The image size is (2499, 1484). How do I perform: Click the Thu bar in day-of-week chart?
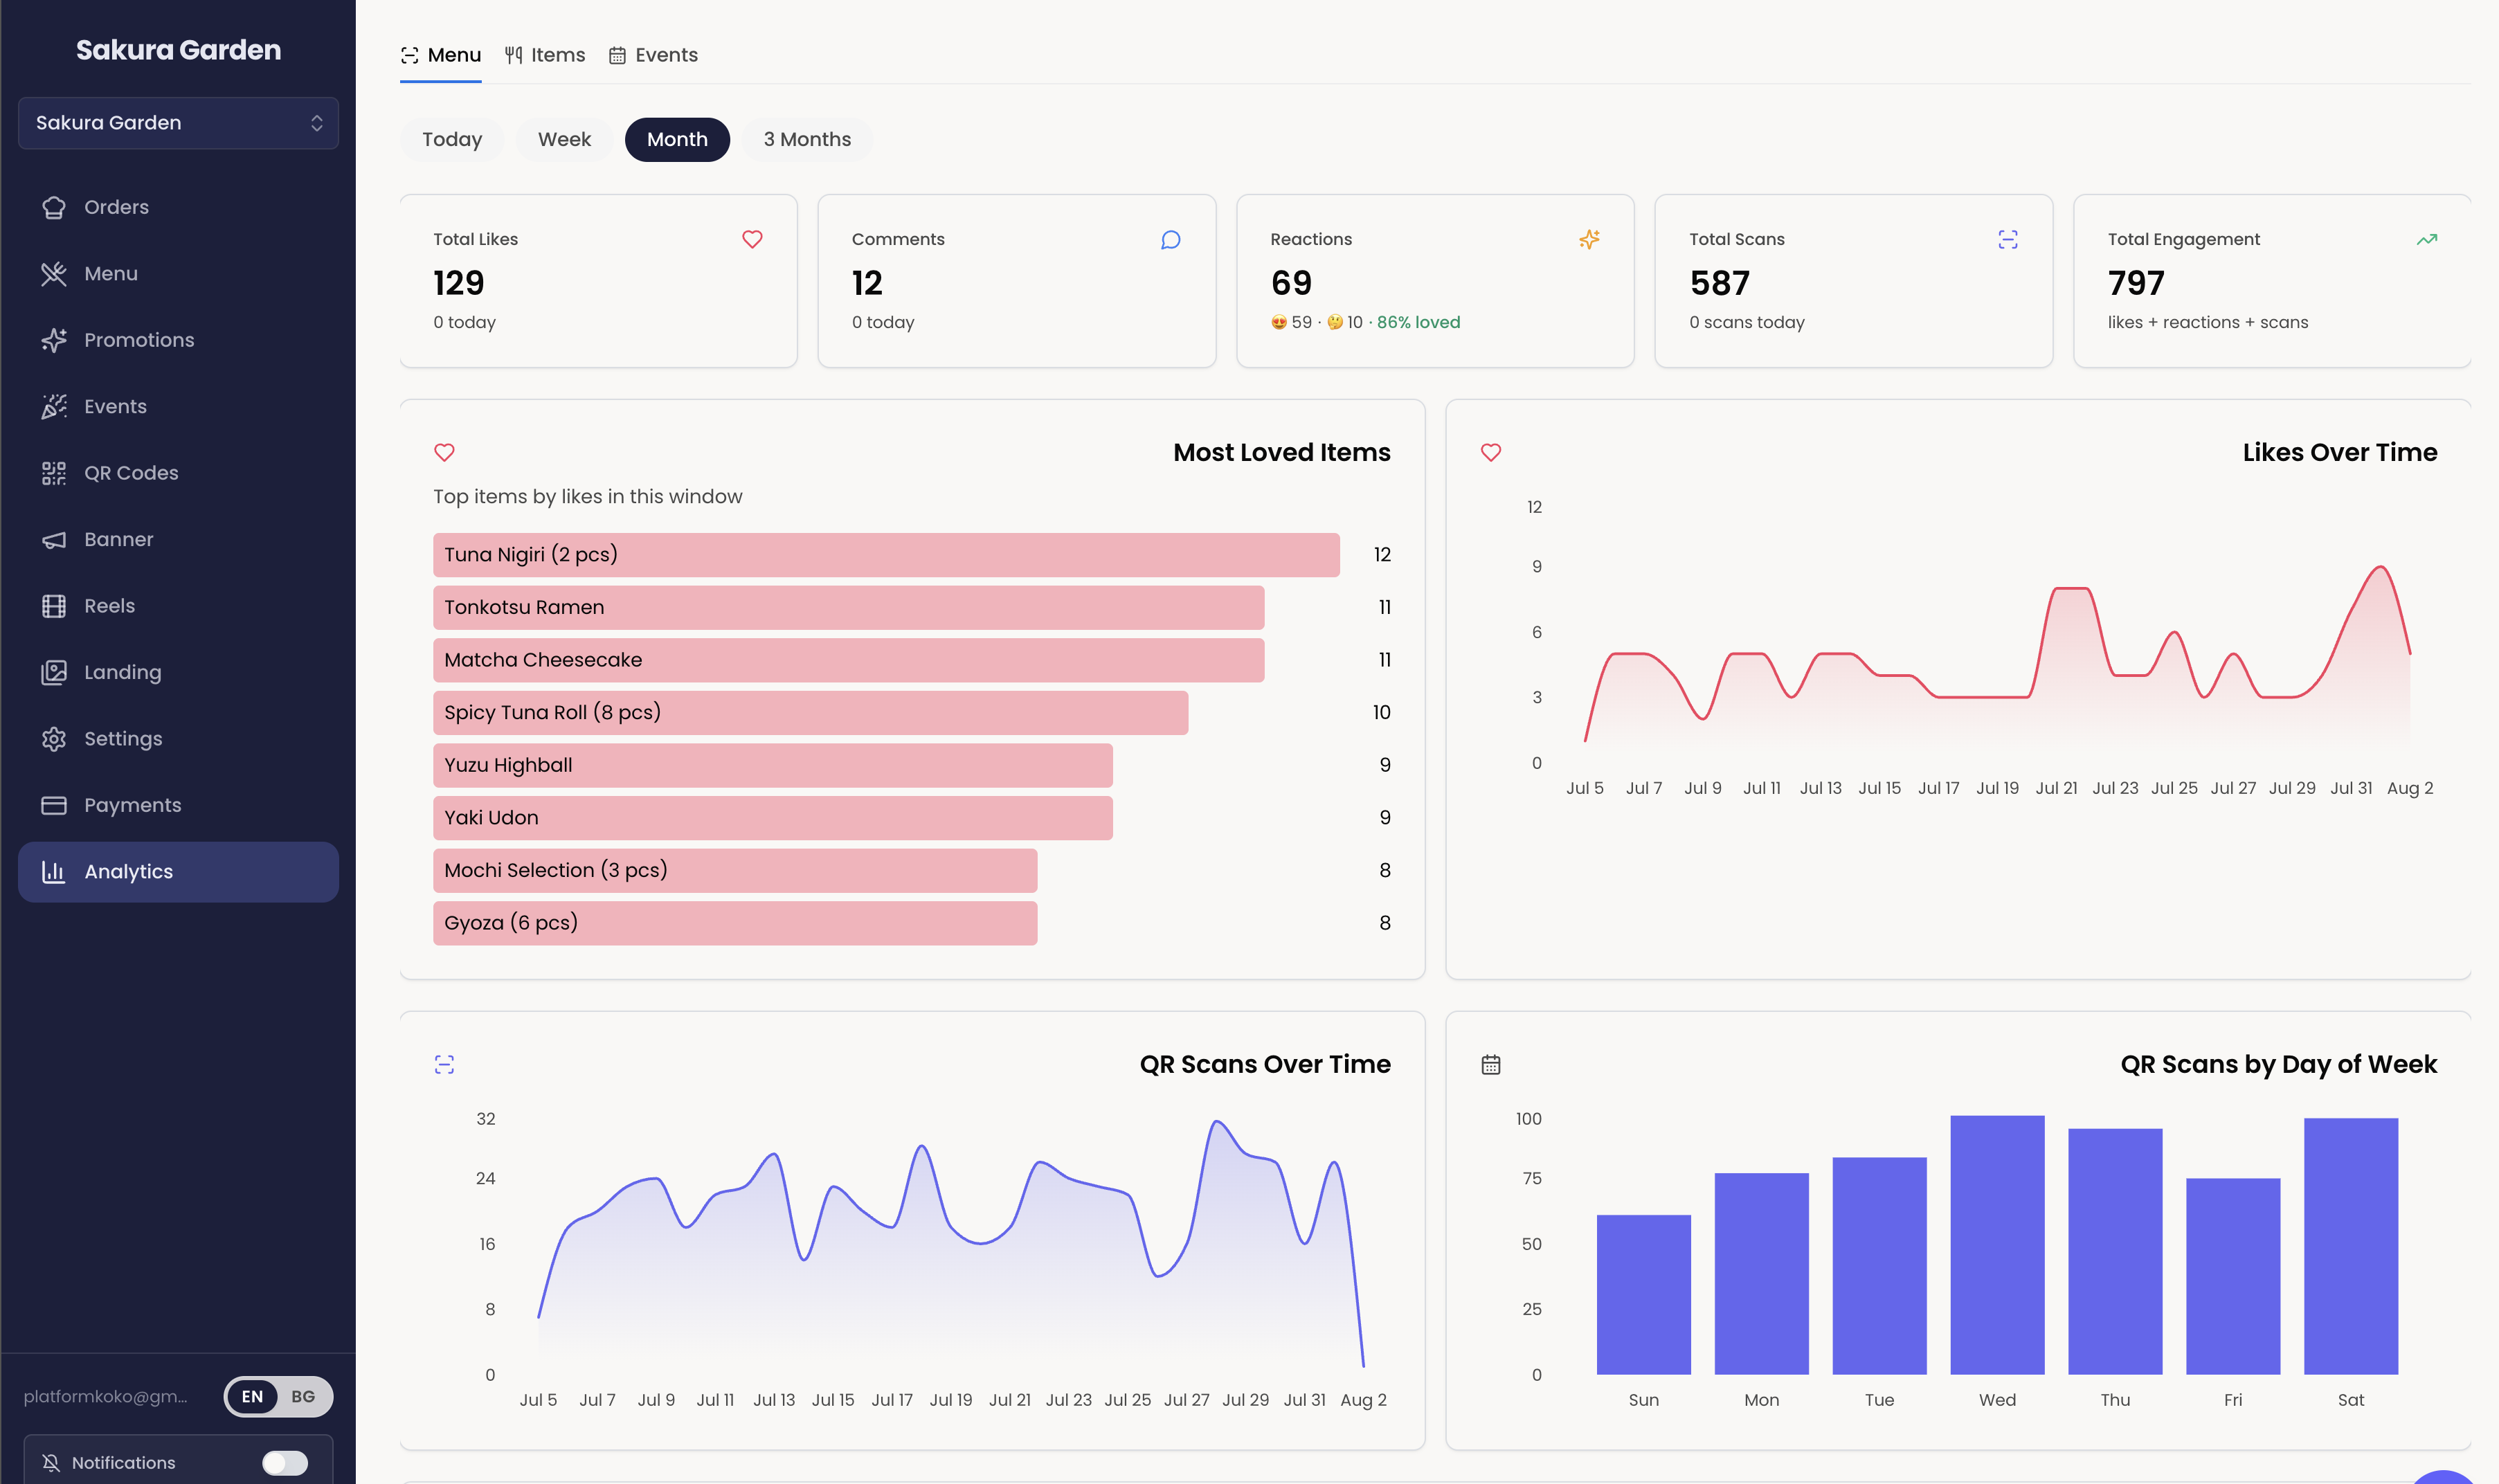coord(2115,1252)
